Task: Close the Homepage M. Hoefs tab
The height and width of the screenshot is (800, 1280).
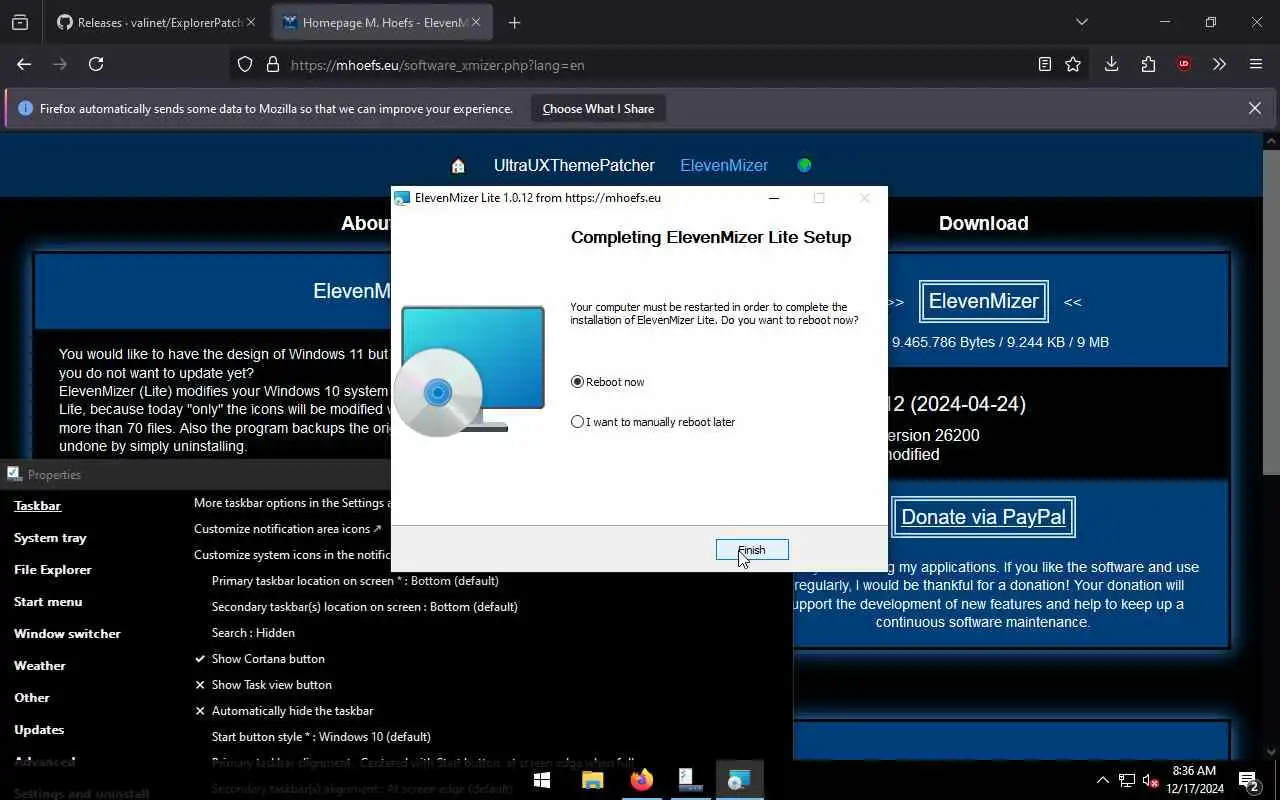Action: [x=476, y=22]
